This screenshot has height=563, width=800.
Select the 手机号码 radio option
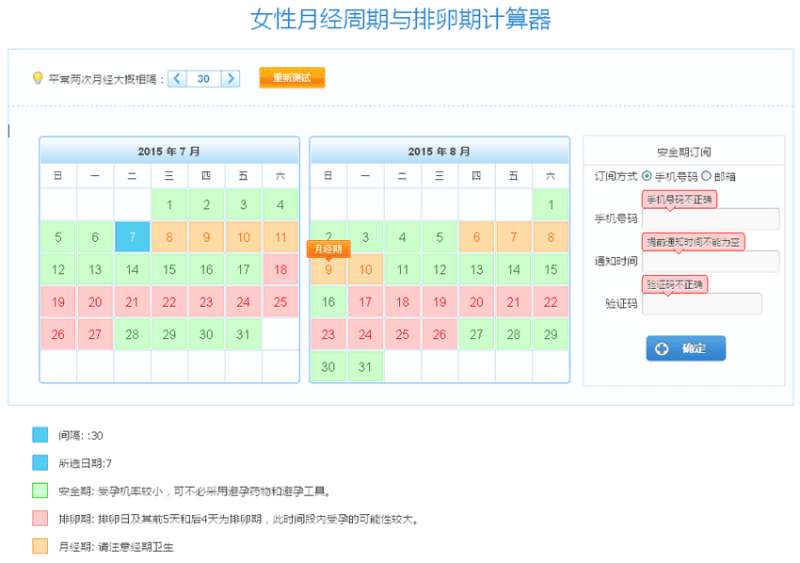tap(647, 176)
